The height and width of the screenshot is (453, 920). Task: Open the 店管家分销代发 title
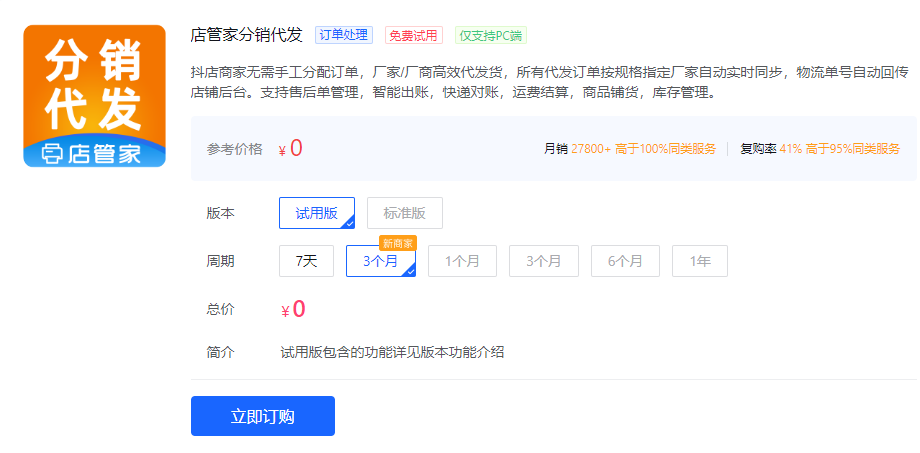(x=246, y=35)
